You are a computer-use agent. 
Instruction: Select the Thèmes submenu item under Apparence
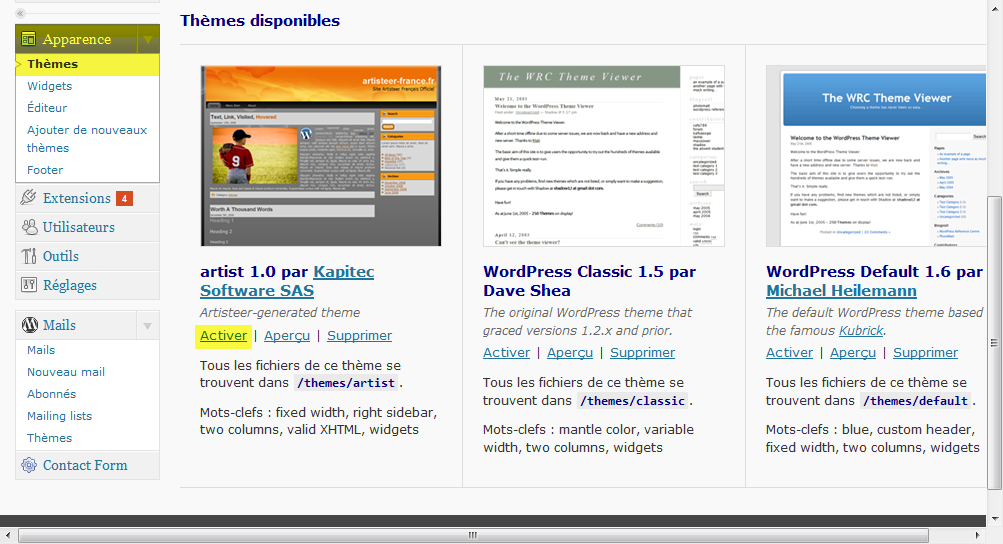52,64
